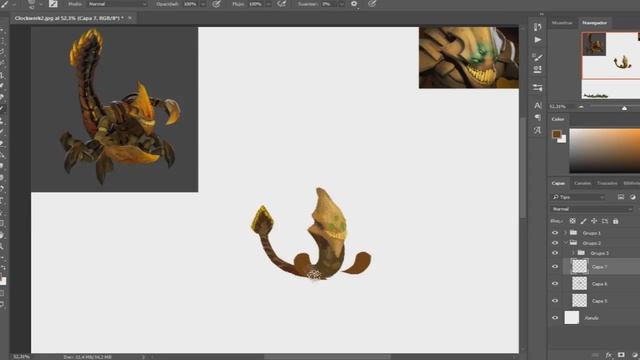
Task: Select the Capa 6 layer
Action: coord(601,284)
